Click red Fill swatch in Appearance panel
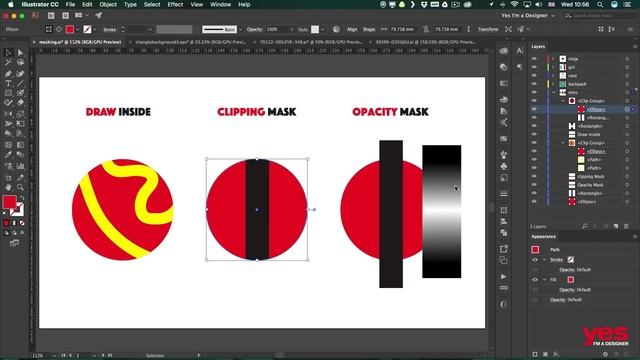The width and height of the screenshot is (640, 360). point(571,280)
